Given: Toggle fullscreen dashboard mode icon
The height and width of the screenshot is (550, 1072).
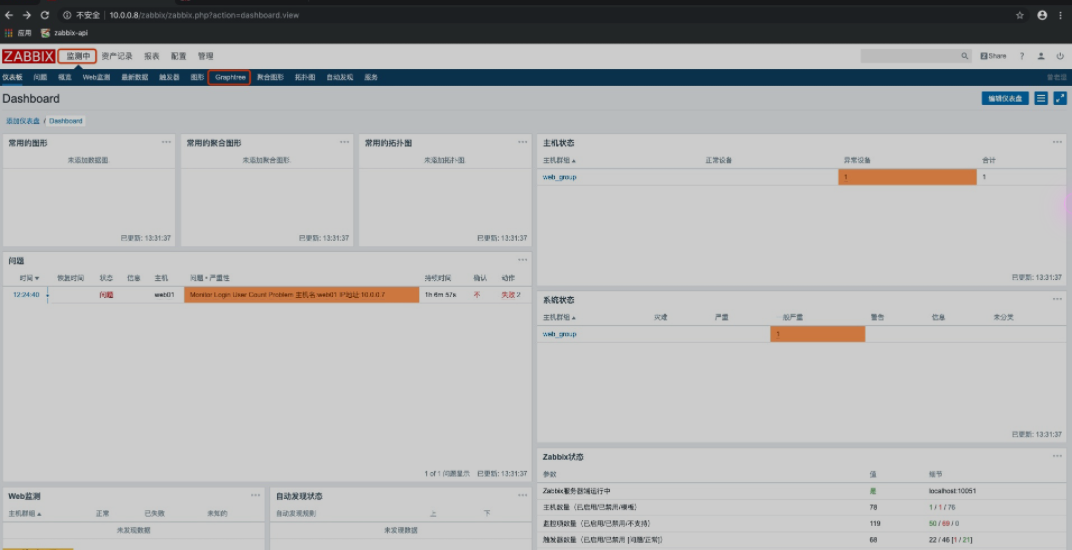Looking at the screenshot, I should coord(1060,99).
